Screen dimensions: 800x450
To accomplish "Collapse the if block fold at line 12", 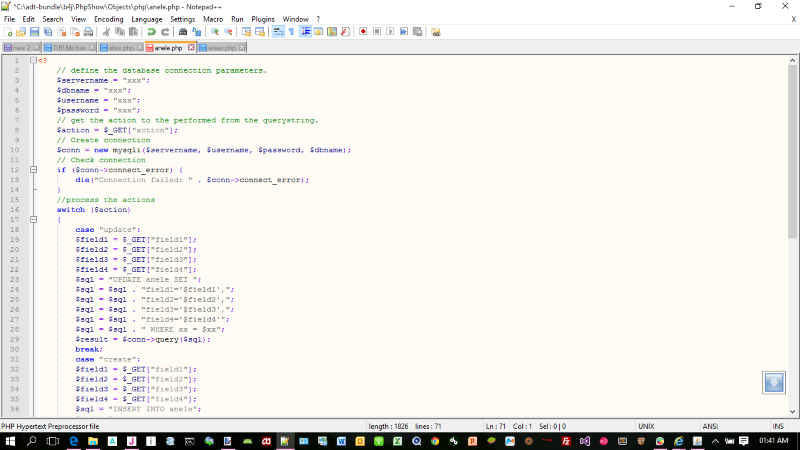I will [32, 170].
